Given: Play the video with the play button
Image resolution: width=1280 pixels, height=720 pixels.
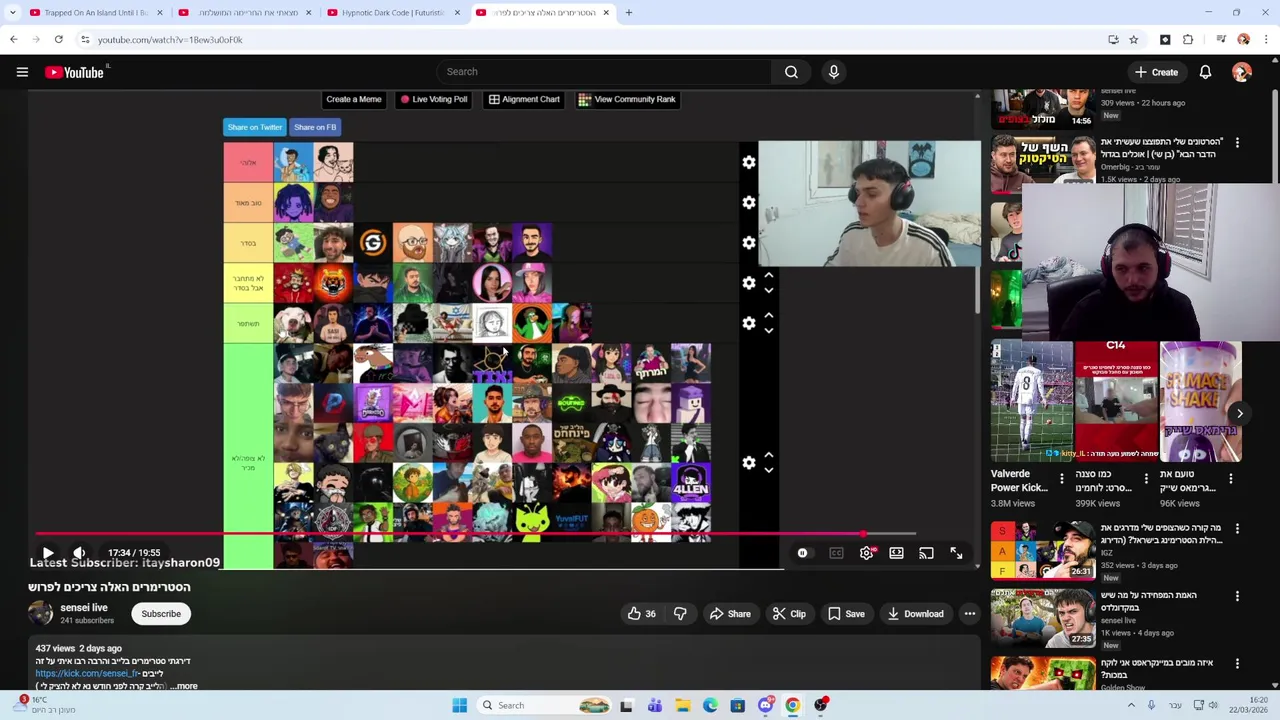Looking at the screenshot, I should (x=48, y=553).
